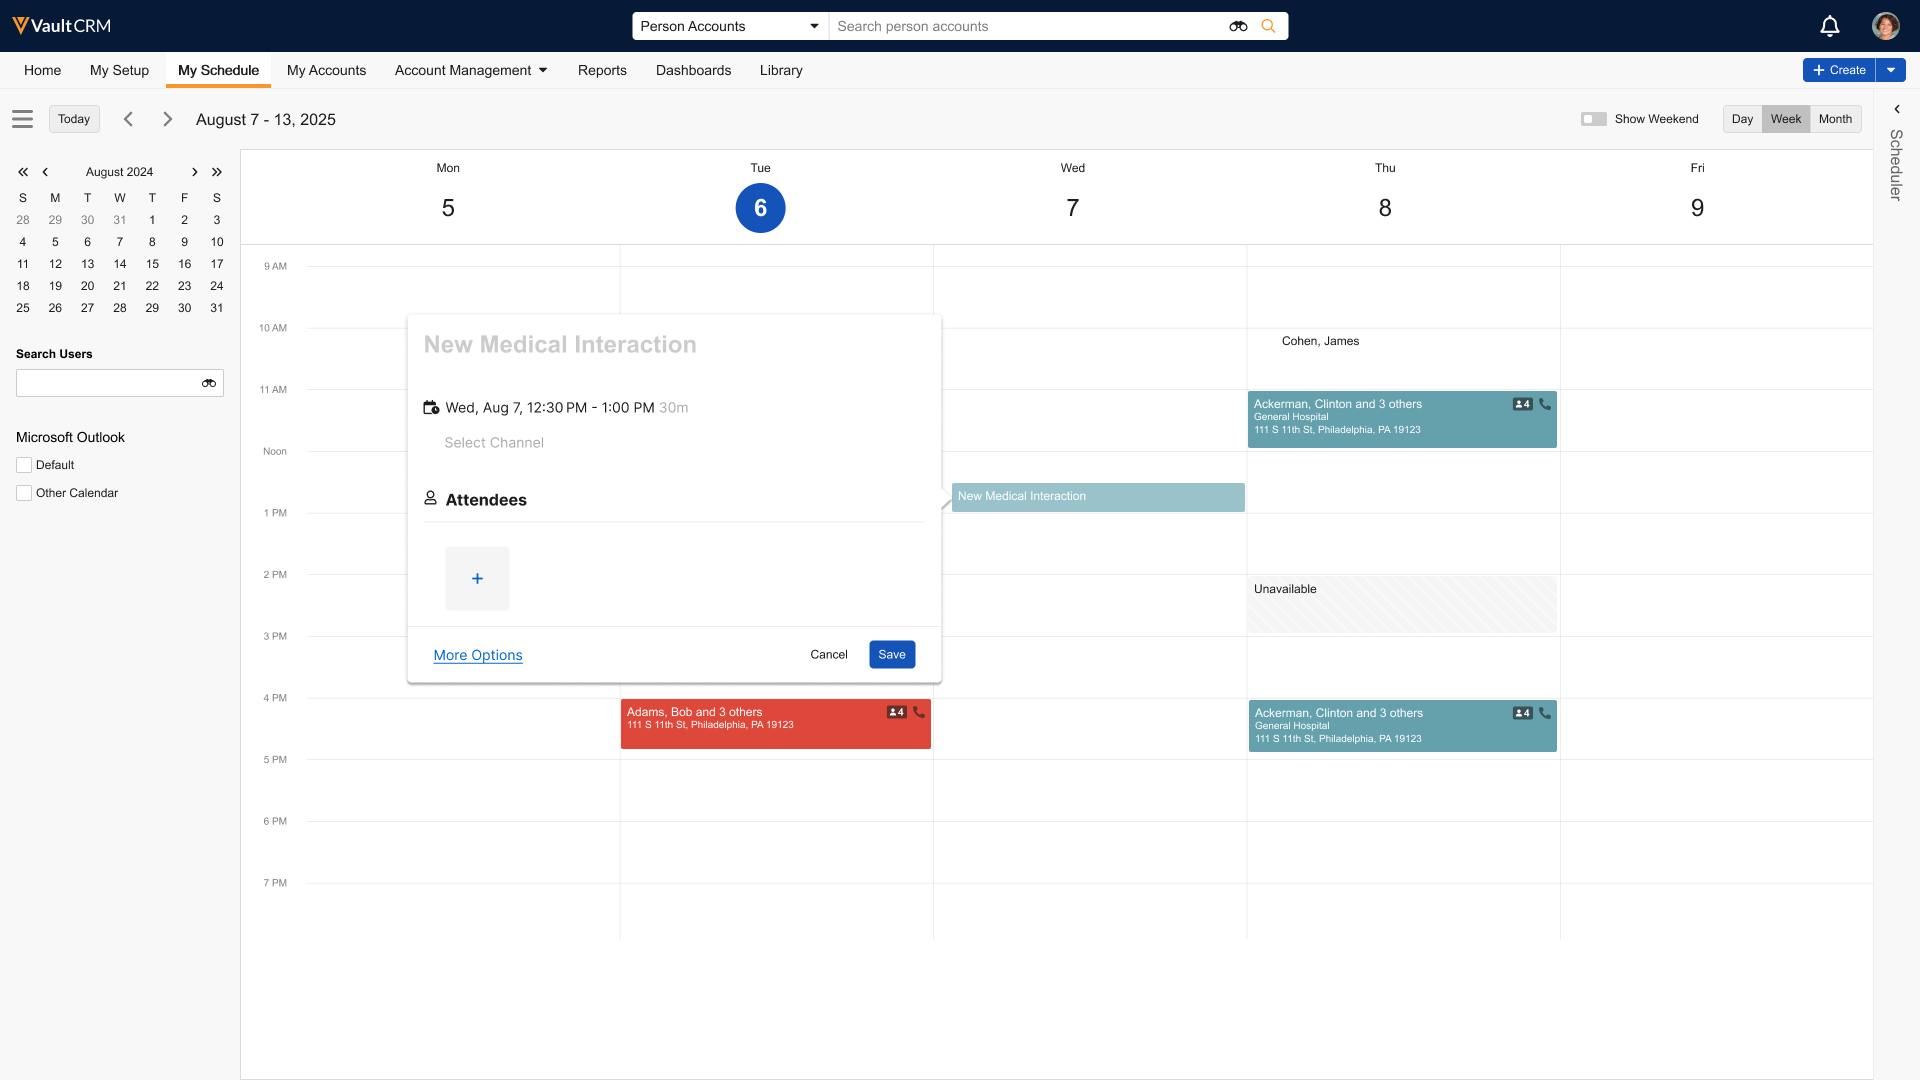
Task: Click binoculars icon in Search Users
Action: tap(209, 383)
